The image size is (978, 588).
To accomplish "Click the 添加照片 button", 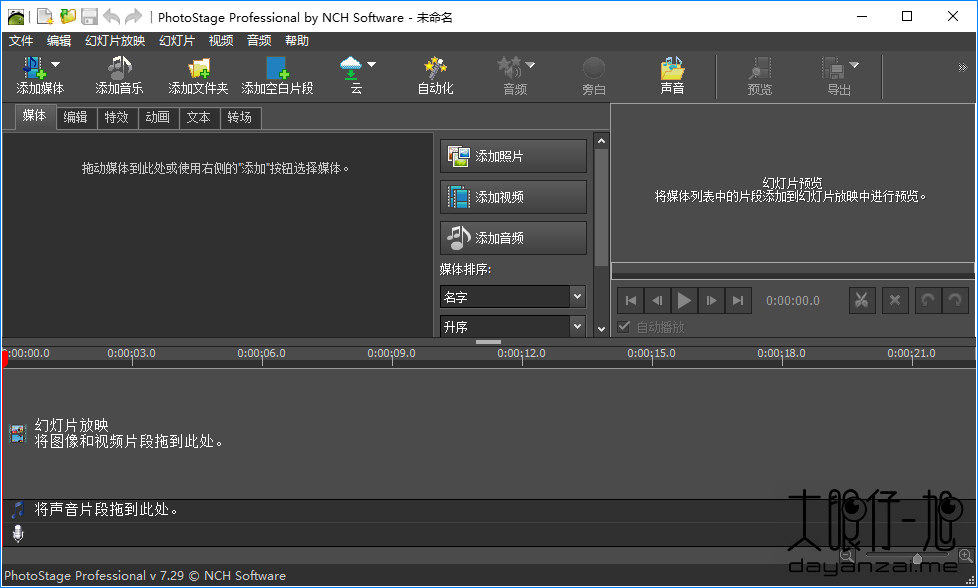I will pyautogui.click(x=513, y=156).
